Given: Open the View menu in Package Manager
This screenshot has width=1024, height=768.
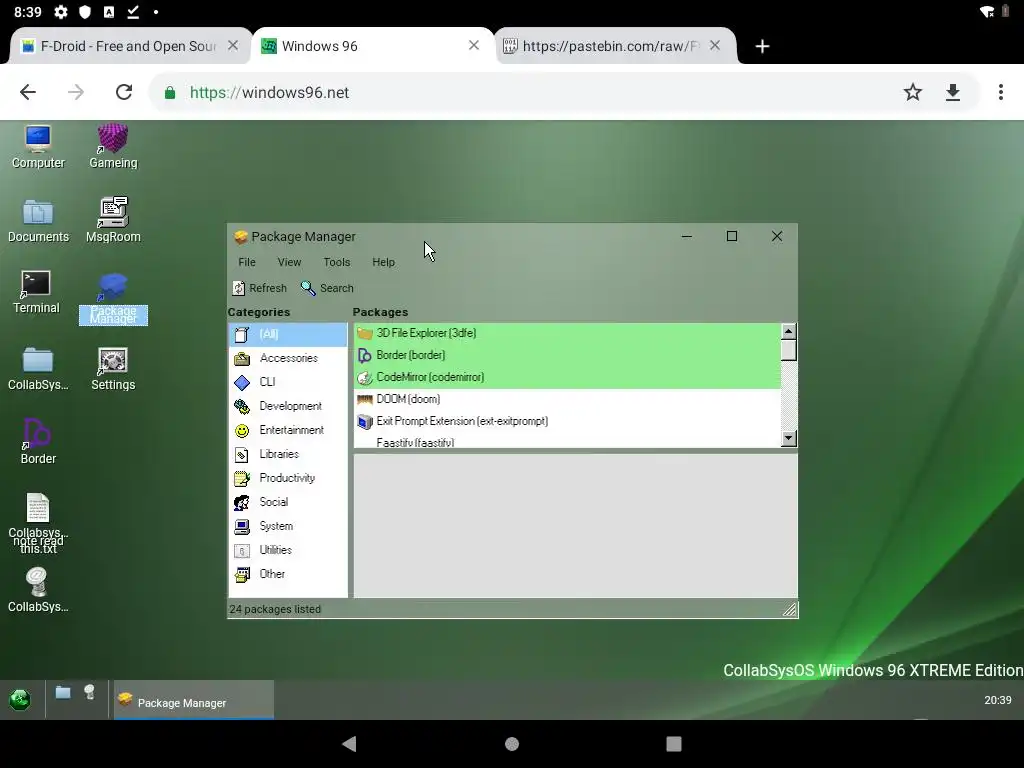Looking at the screenshot, I should click(x=289, y=262).
